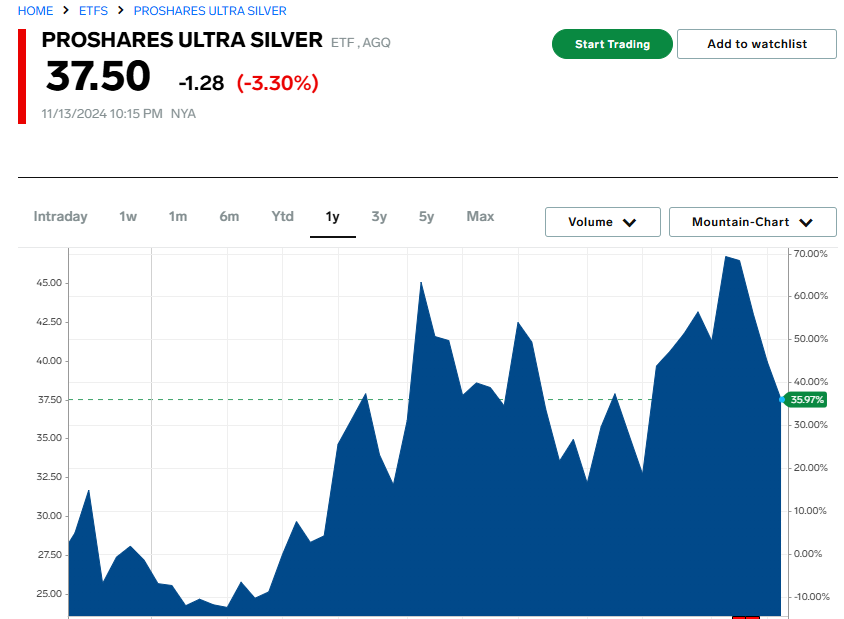Click the 70.00% percent axis label
This screenshot has width=844, height=619.
(811, 254)
